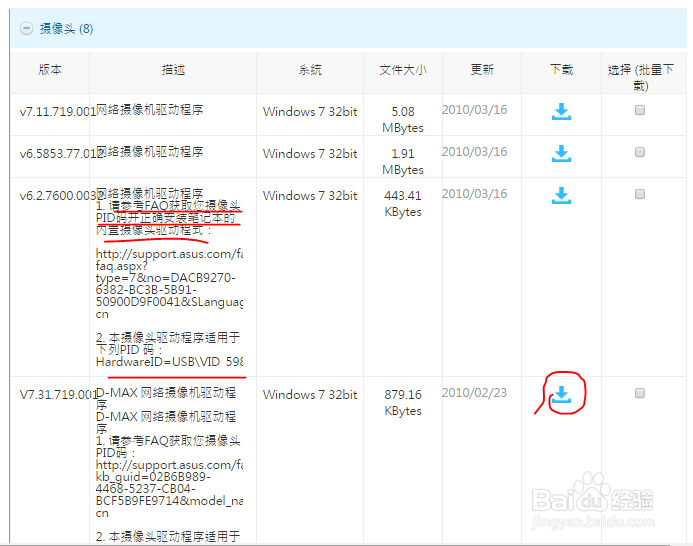The width and height of the screenshot is (693, 546).
Task: Collapse the 摄像头 (8) section
Action: 27,29
